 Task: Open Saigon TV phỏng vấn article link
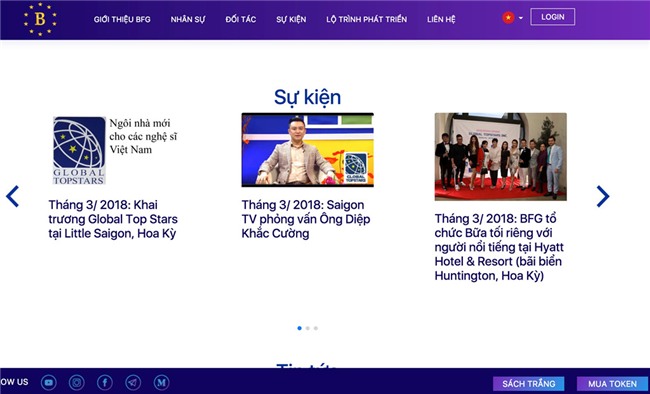[x=306, y=219]
